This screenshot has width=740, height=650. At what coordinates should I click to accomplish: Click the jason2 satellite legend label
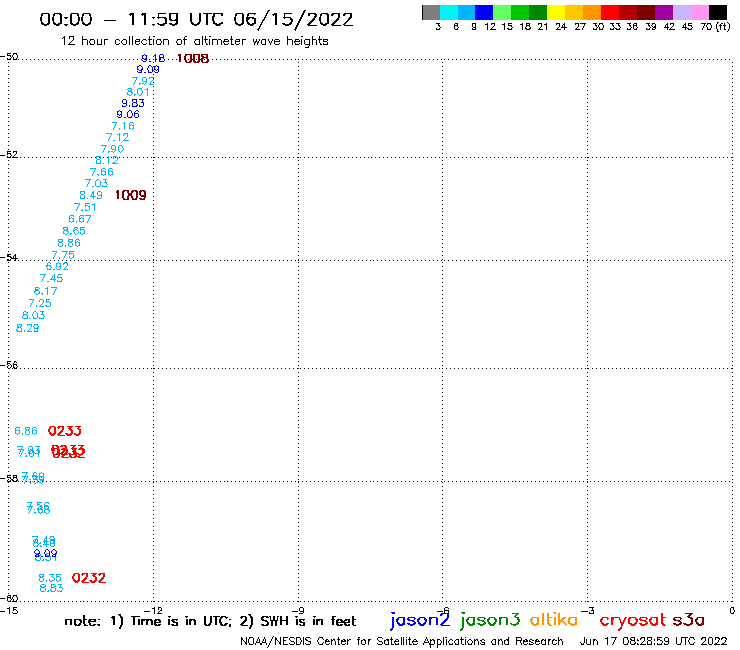(420, 620)
